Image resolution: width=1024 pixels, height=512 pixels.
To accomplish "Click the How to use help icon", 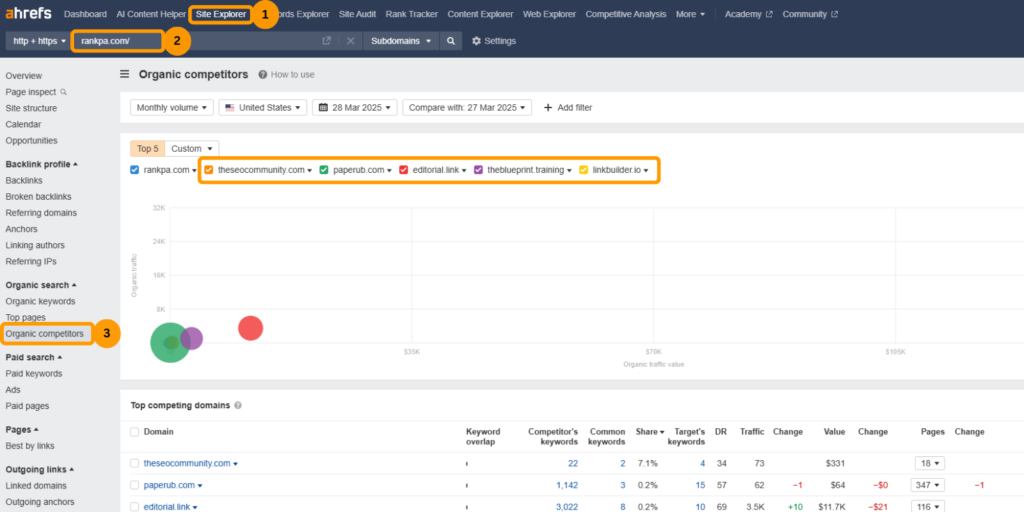I will pyautogui.click(x=263, y=74).
